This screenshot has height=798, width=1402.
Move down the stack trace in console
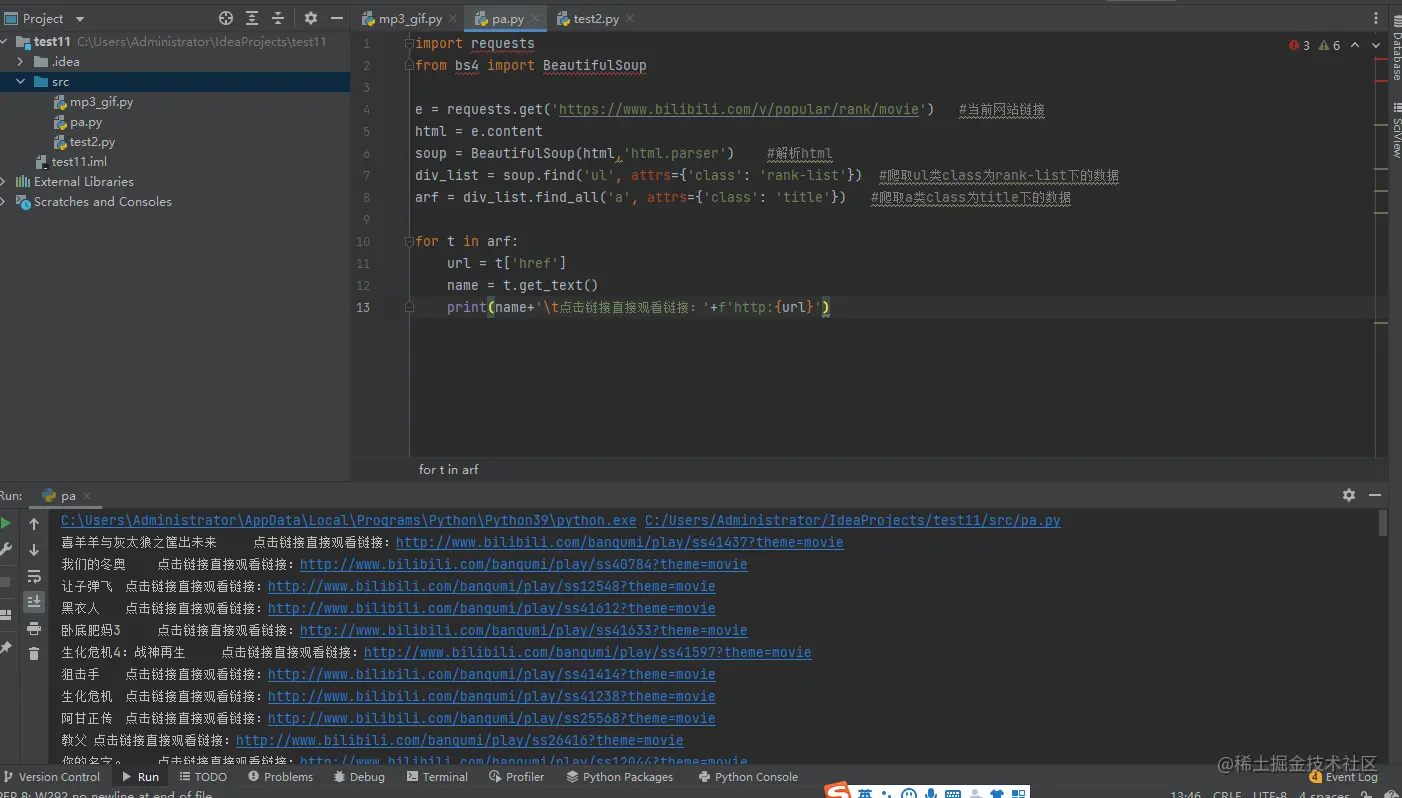(x=34, y=550)
